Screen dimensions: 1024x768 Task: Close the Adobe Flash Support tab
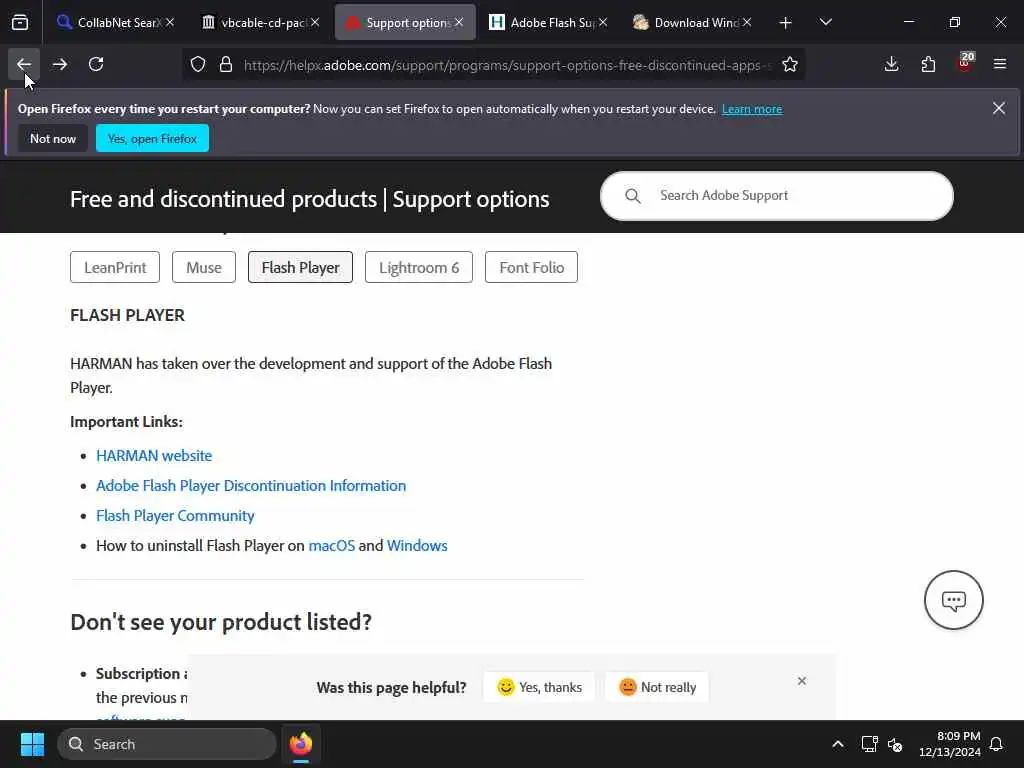603,23
